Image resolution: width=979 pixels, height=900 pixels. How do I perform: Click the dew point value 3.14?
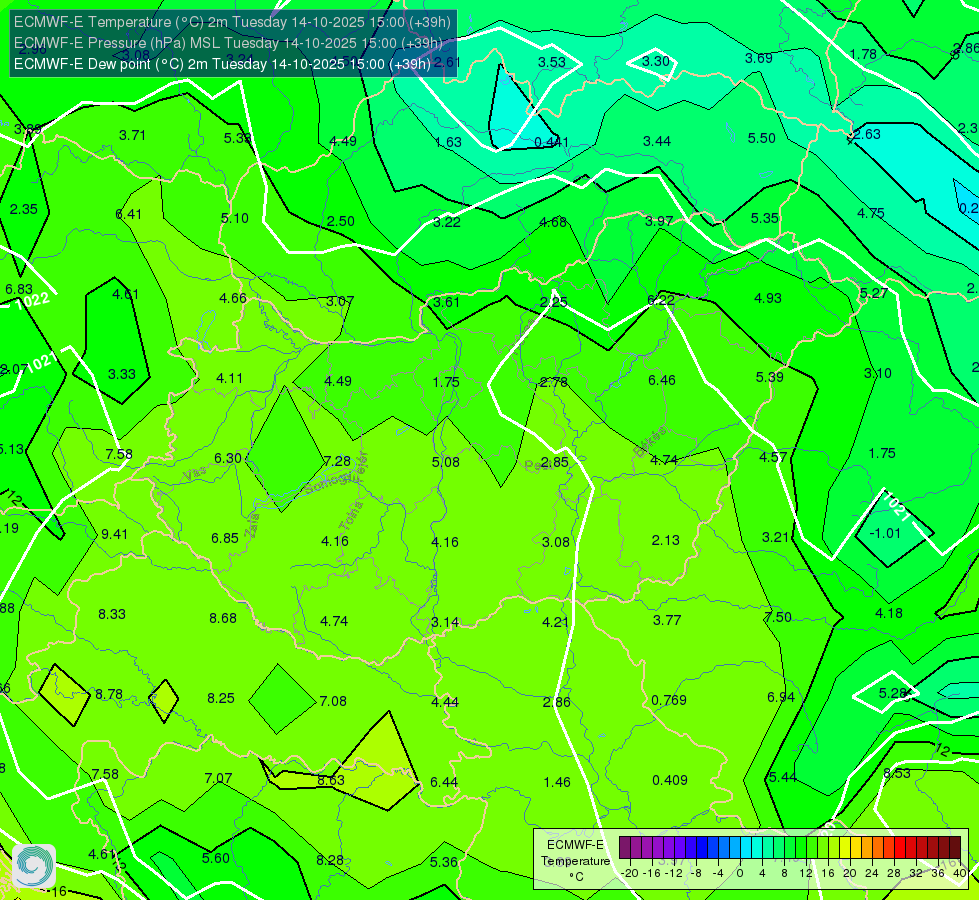(x=445, y=622)
